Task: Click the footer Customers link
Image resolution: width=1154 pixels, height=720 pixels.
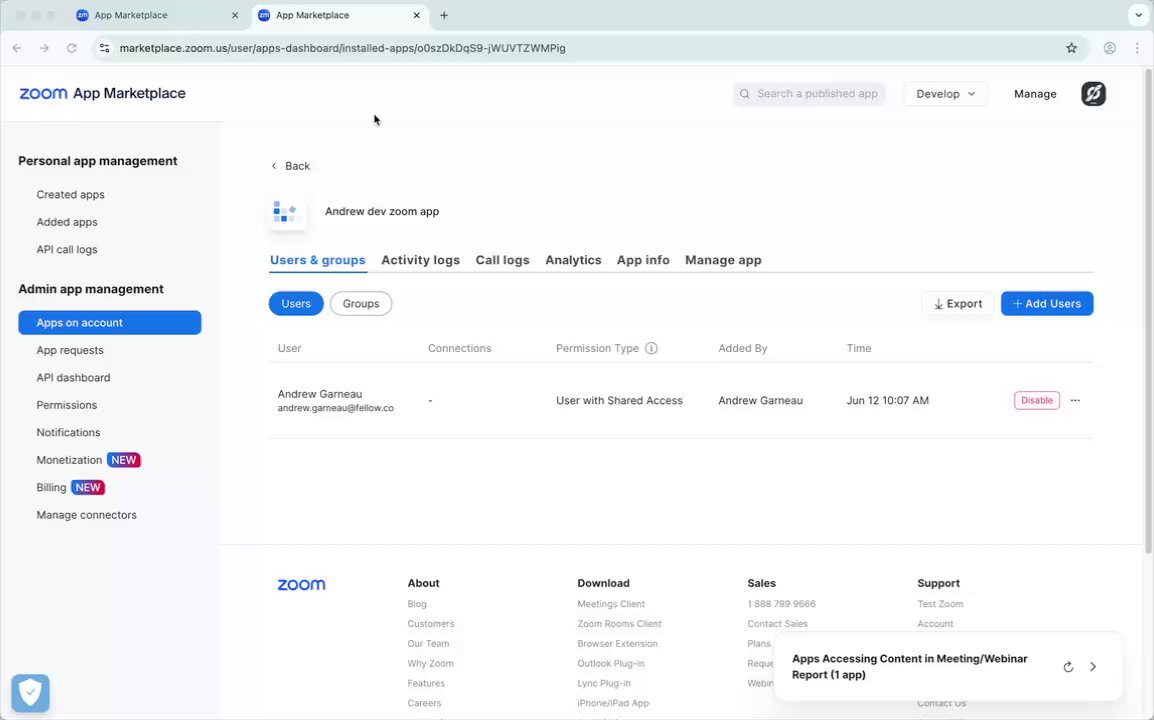Action: coord(431,624)
